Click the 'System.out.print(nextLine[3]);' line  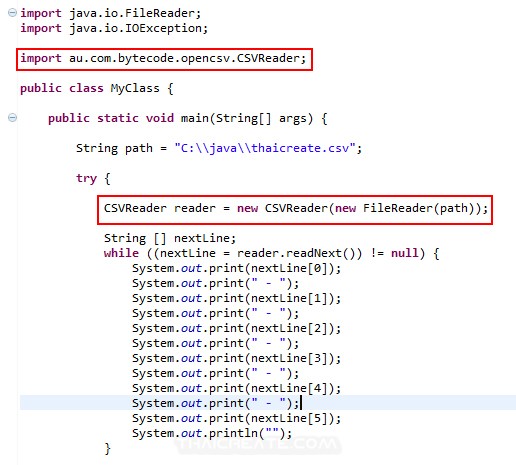[236, 358]
